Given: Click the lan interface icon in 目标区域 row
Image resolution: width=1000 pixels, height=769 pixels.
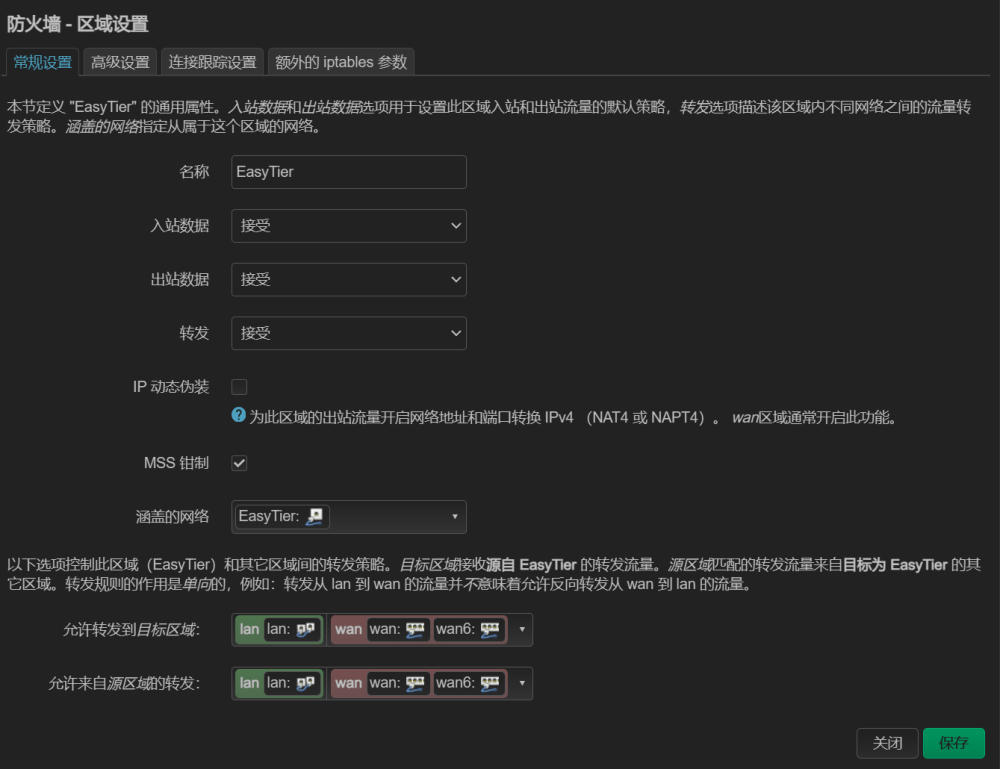Looking at the screenshot, I should [x=305, y=630].
